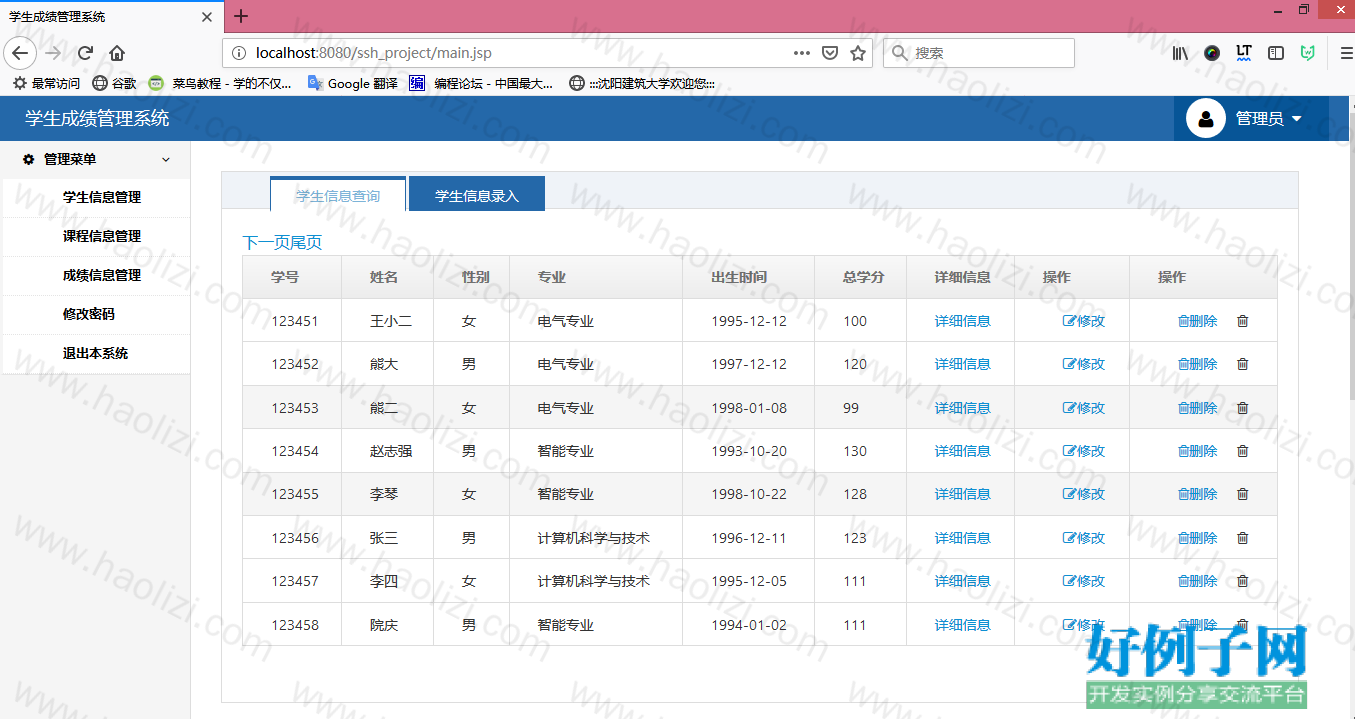The width and height of the screenshot is (1355, 719).
Task: Open the 菜鸟教程 bookmark
Action: (220, 84)
